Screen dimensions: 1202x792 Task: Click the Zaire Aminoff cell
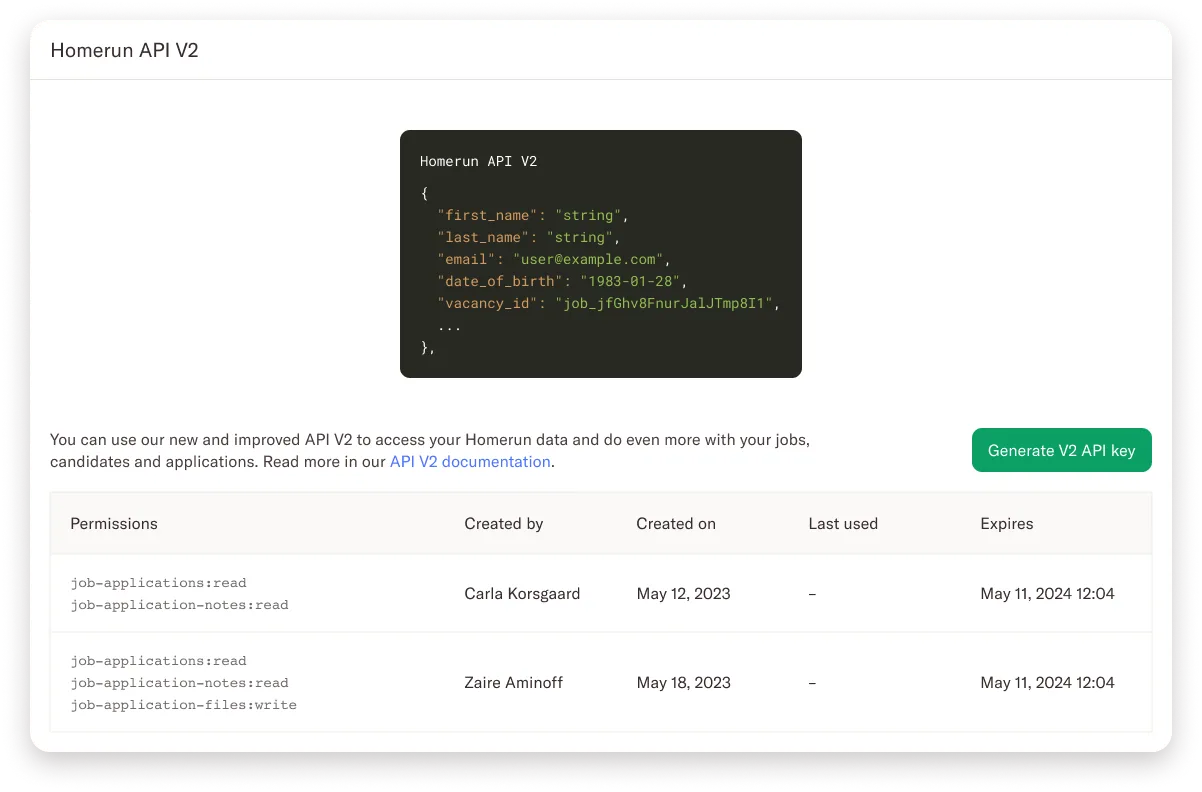tap(513, 683)
